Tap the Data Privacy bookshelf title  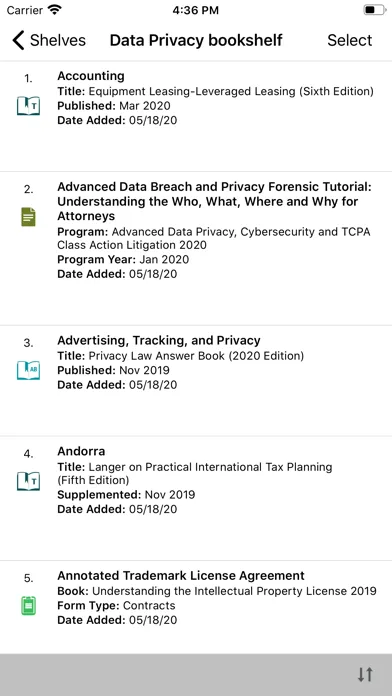click(x=196, y=40)
